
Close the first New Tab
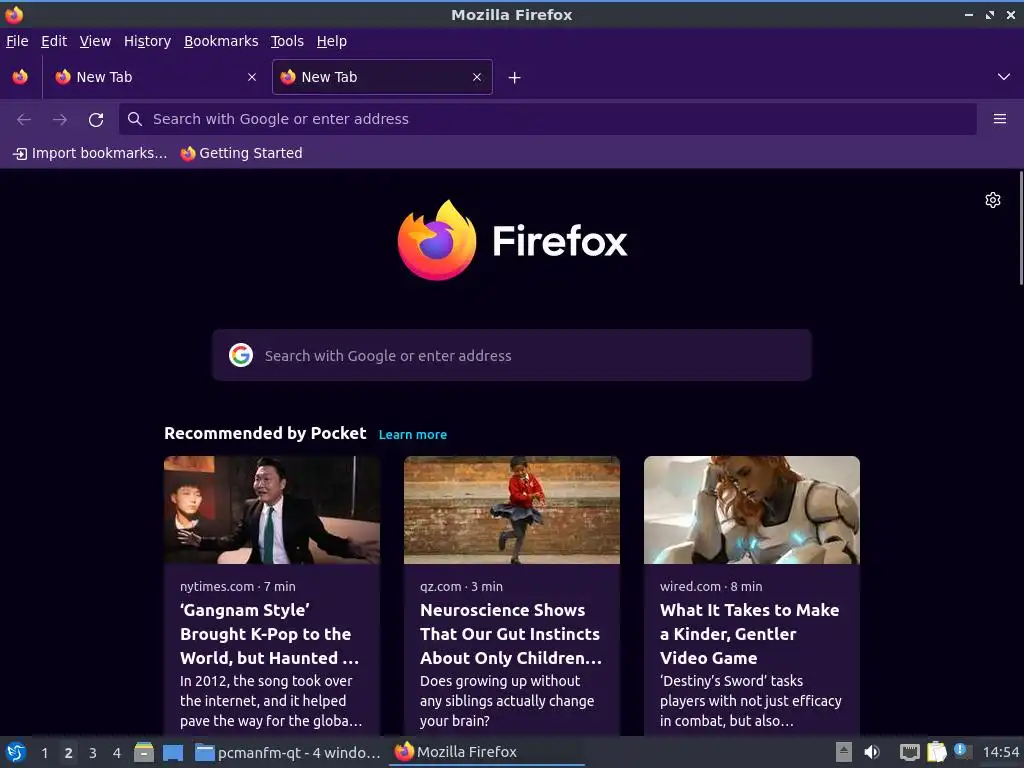coord(252,77)
